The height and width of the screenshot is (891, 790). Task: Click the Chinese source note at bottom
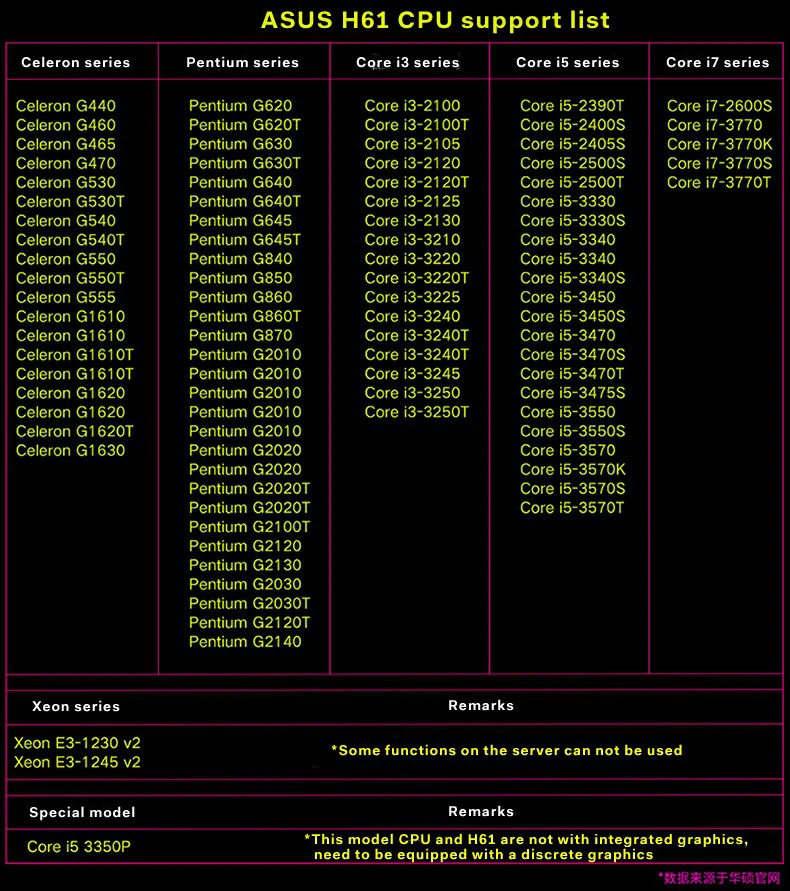[x=720, y=878]
